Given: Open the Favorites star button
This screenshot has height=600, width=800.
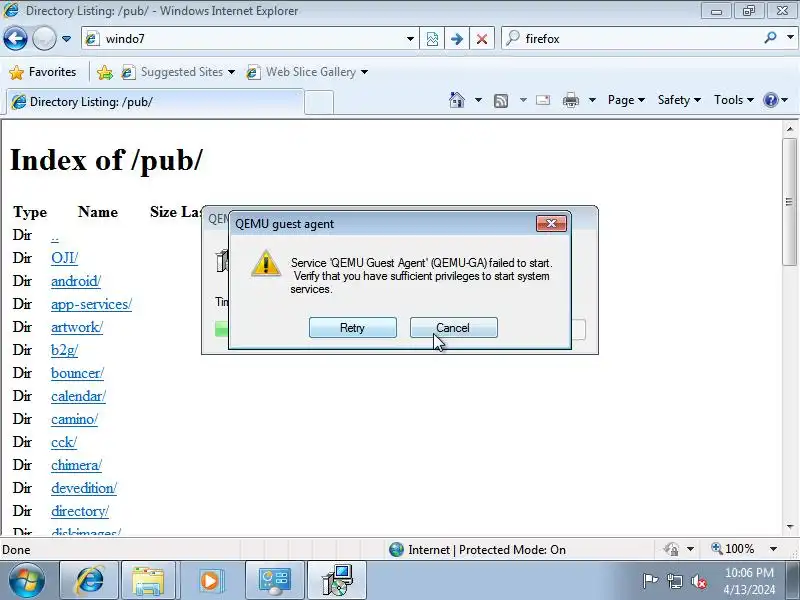Looking at the screenshot, I should pos(42,72).
